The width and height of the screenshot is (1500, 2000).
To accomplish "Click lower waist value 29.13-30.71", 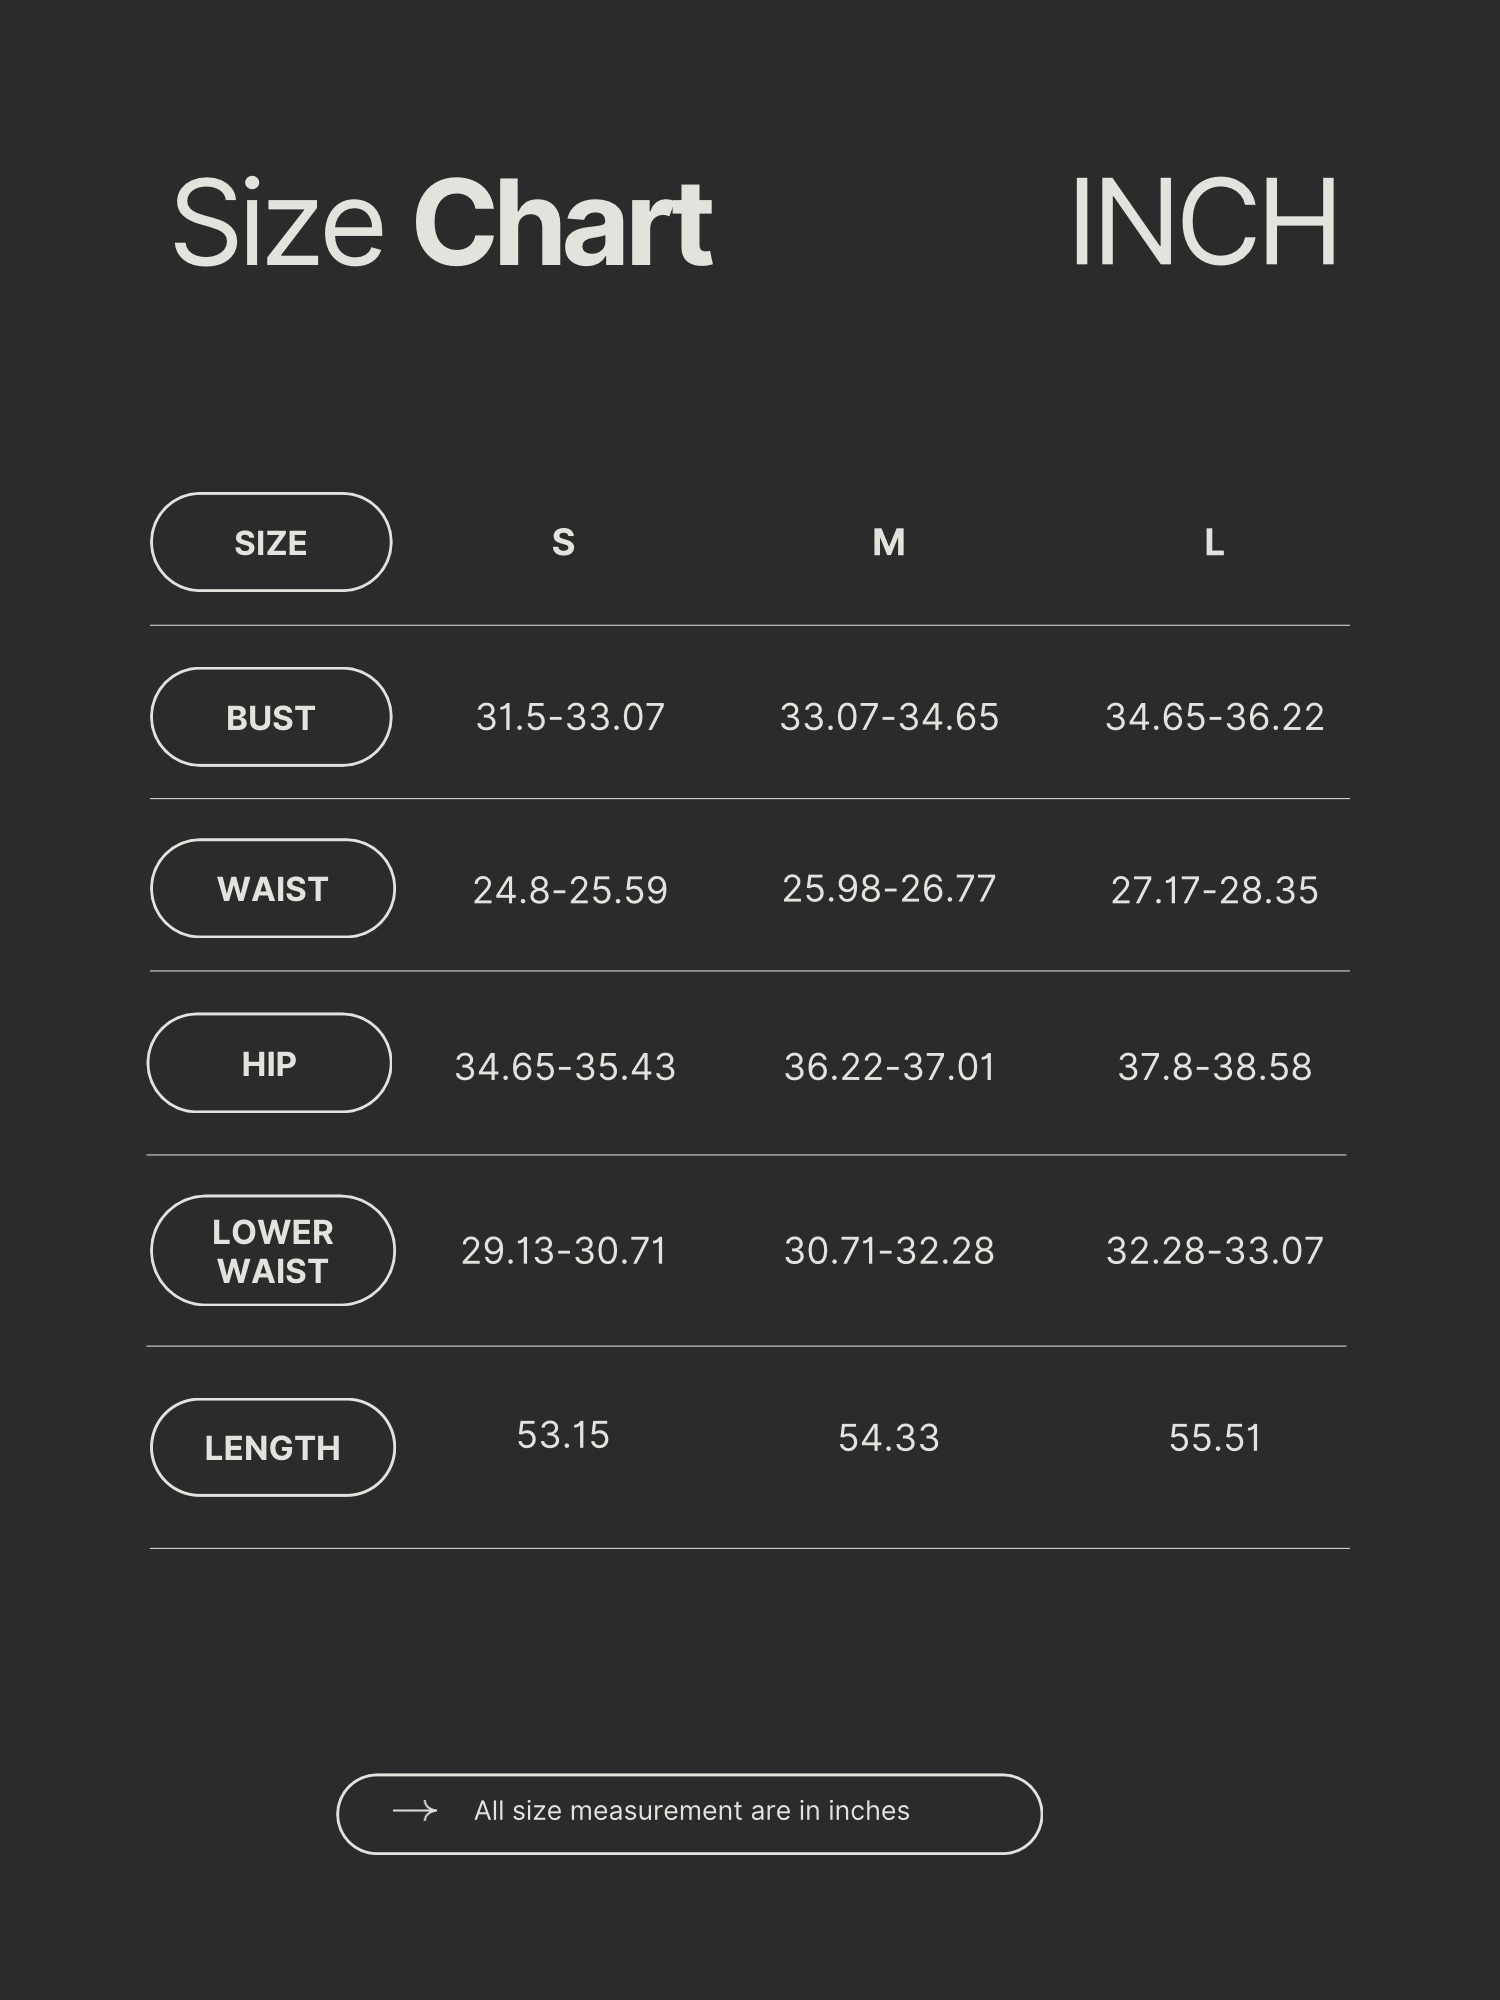I will 563,1251.
